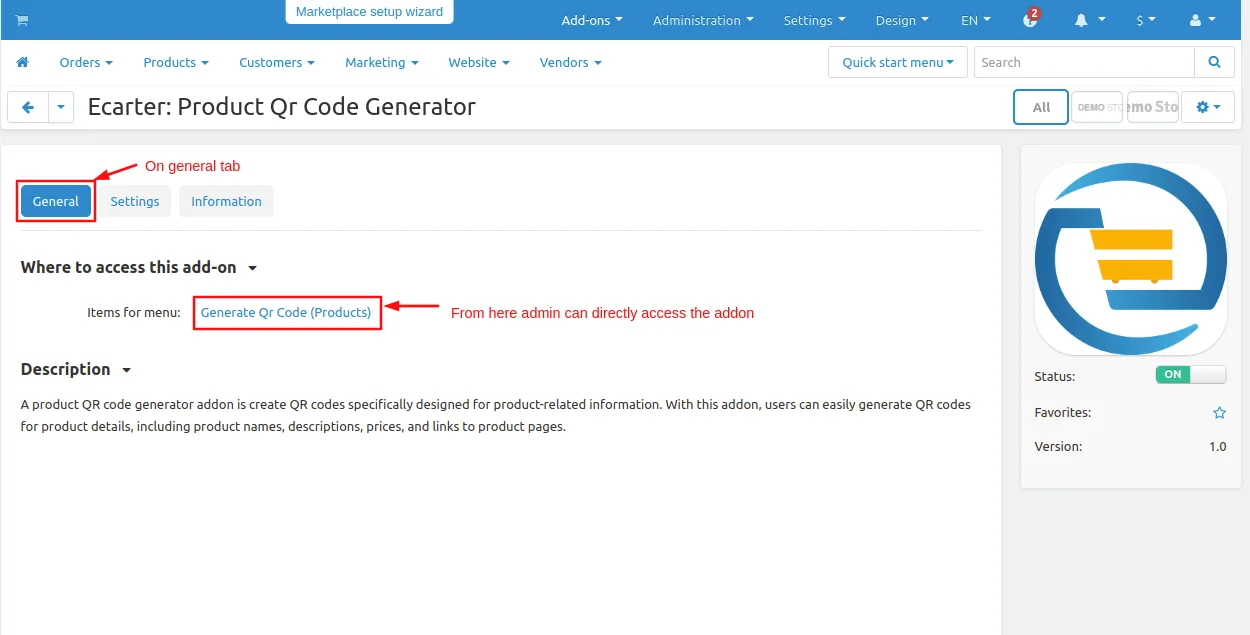Image resolution: width=1250 pixels, height=635 pixels.
Task: Expand the Orders menu
Action: click(x=86, y=62)
